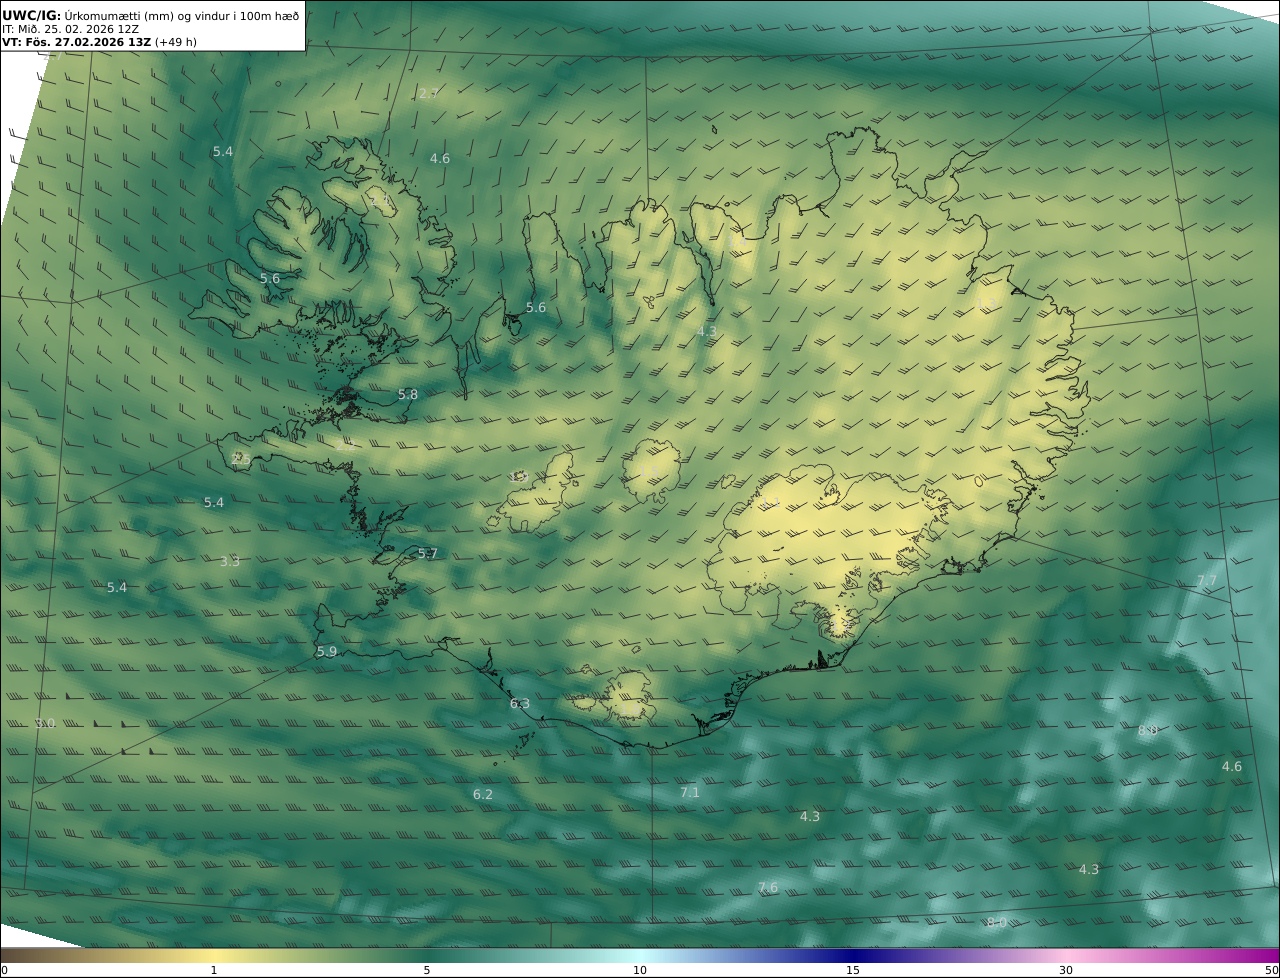Click the '50' tick on the colour scale

tap(1272, 970)
